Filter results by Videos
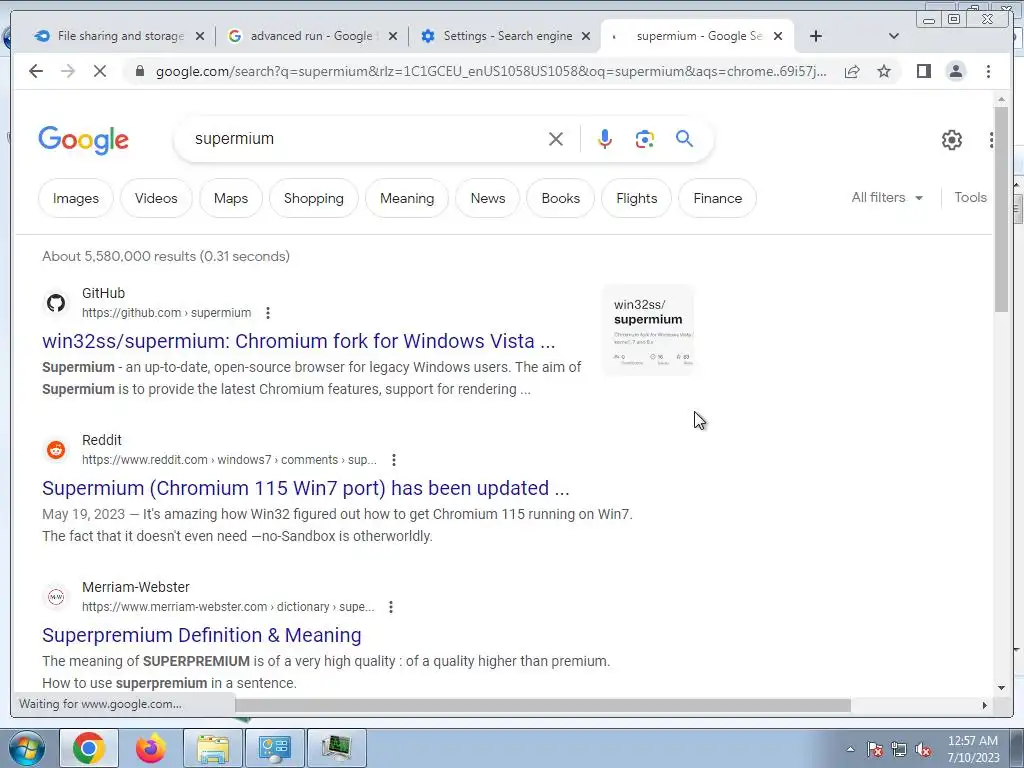 pyautogui.click(x=156, y=198)
